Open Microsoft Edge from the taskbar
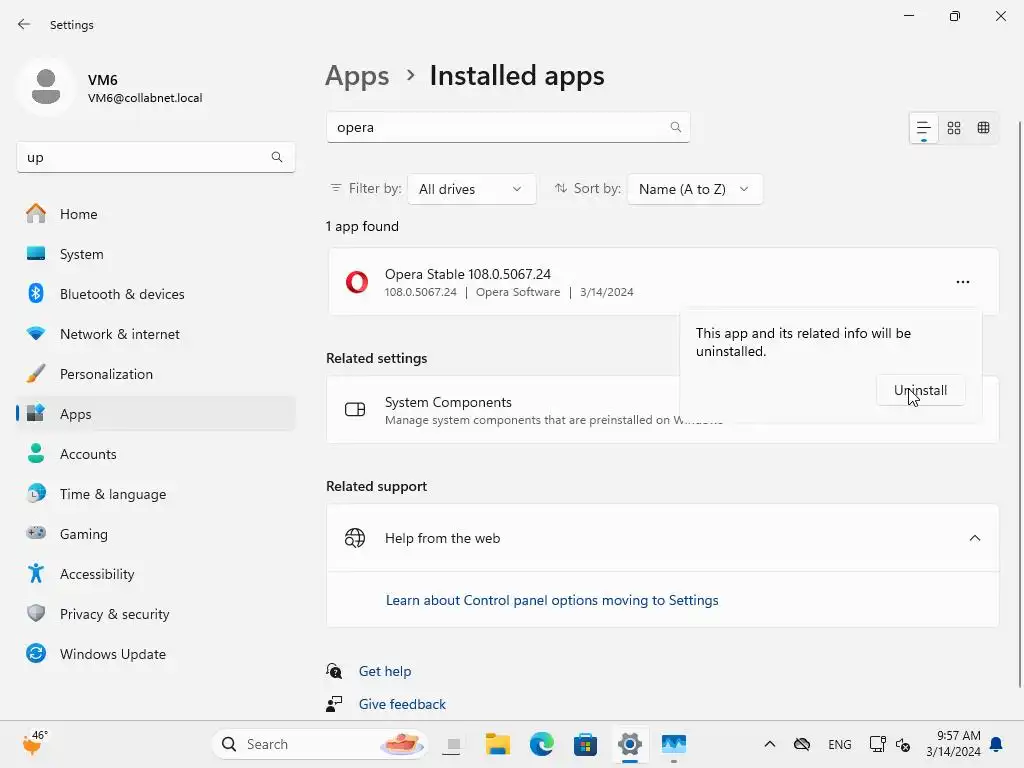1024x768 pixels. pyautogui.click(x=541, y=744)
